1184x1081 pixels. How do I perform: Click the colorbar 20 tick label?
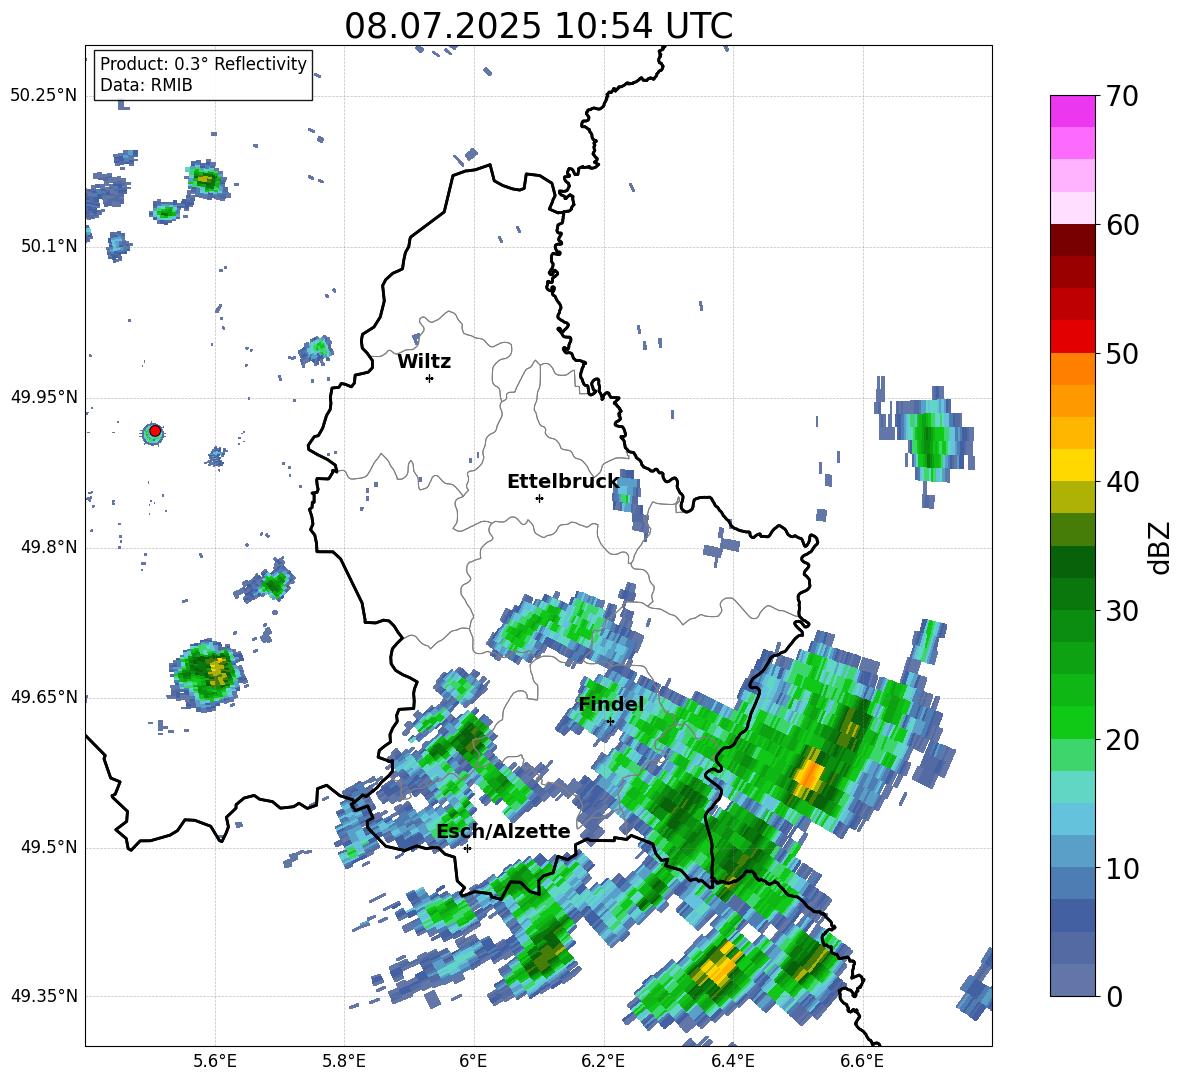pyautogui.click(x=1122, y=740)
